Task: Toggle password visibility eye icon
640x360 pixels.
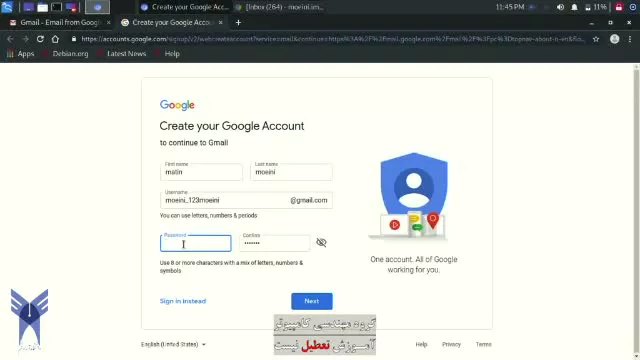Action: click(x=321, y=242)
